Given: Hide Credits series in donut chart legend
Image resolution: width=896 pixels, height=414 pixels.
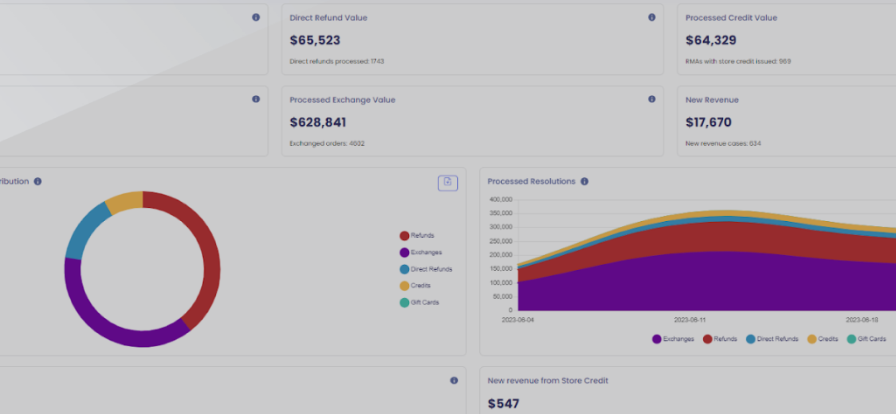Looking at the screenshot, I should pos(415,285).
